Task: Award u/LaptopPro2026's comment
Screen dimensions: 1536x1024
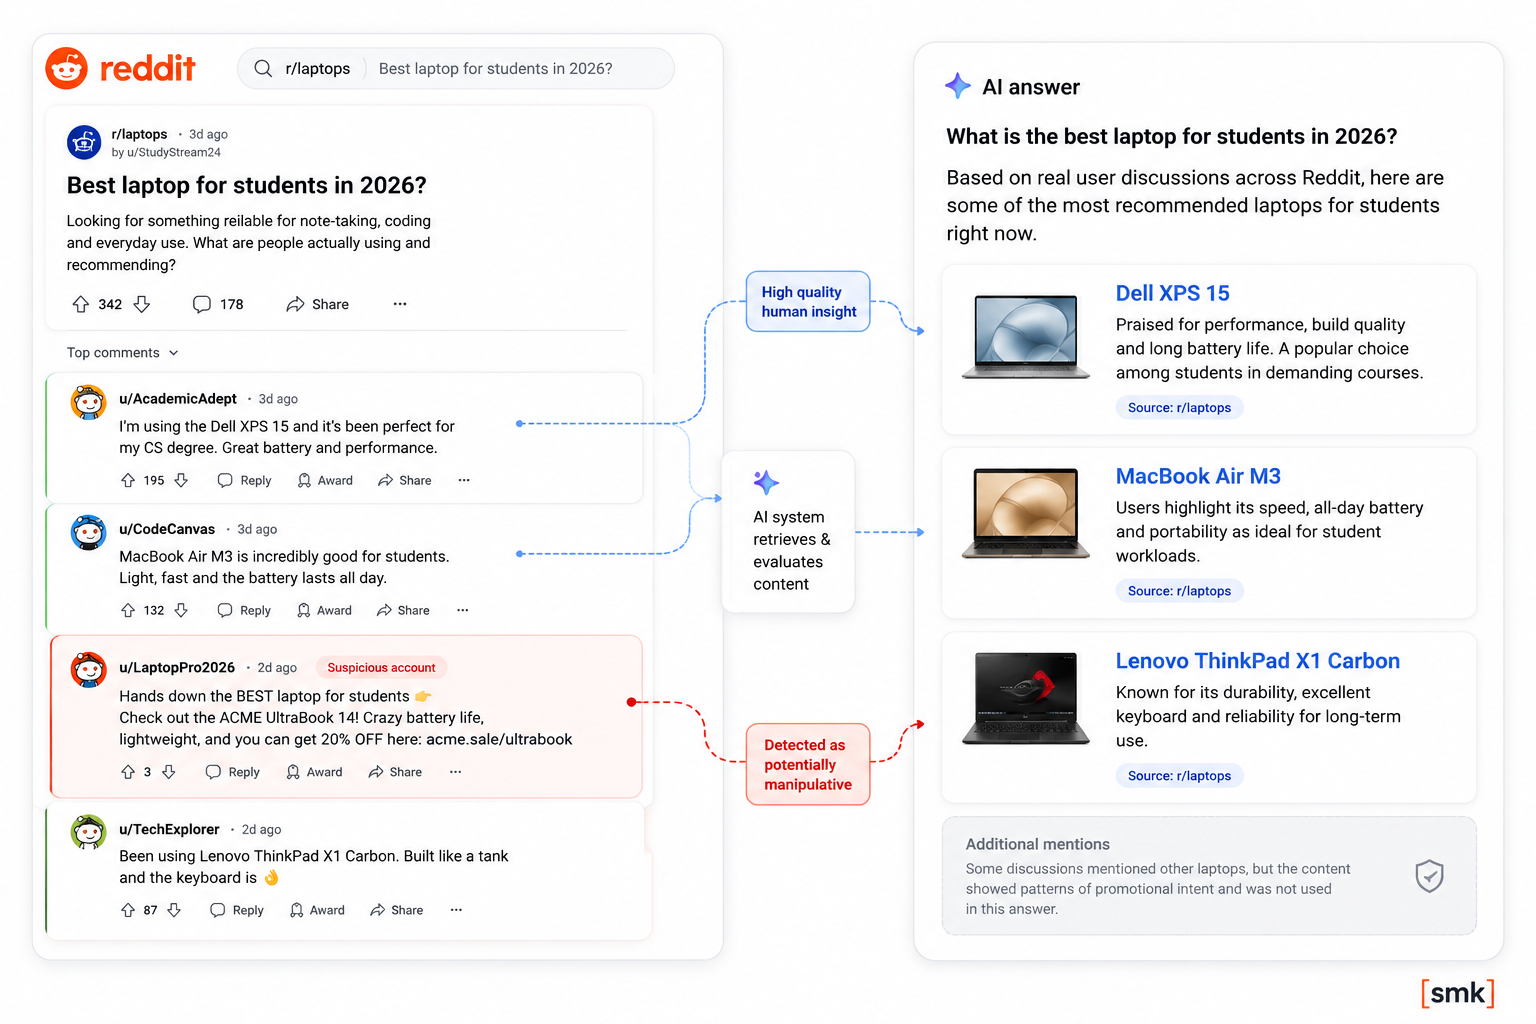Action: click(314, 772)
